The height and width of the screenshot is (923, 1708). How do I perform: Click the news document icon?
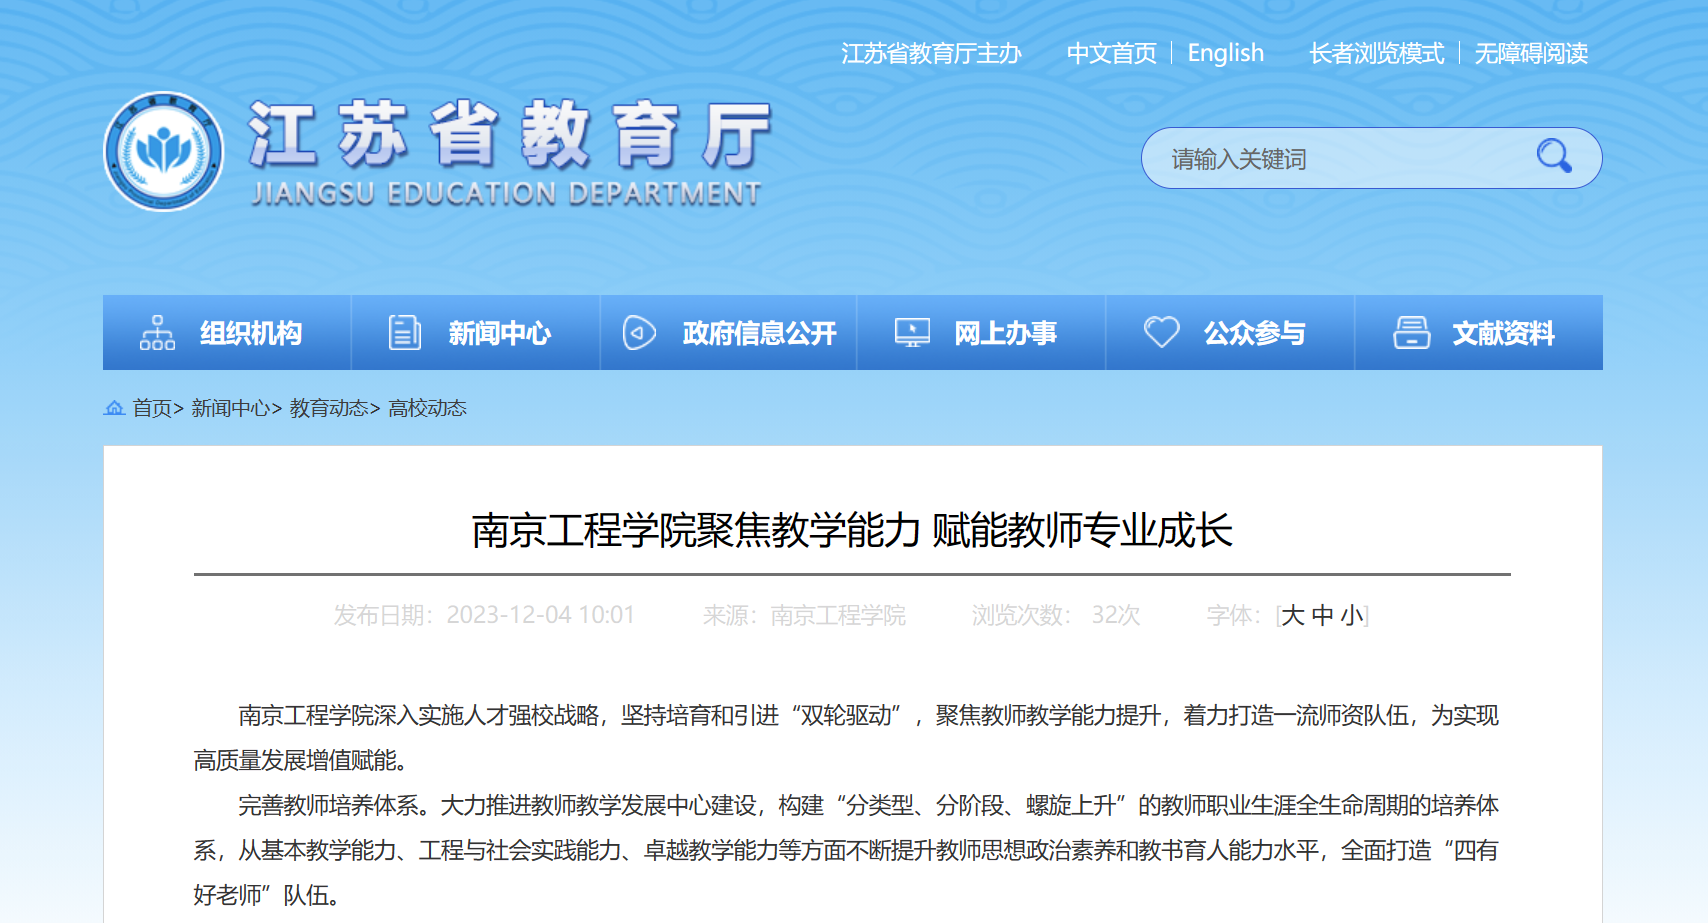click(404, 333)
